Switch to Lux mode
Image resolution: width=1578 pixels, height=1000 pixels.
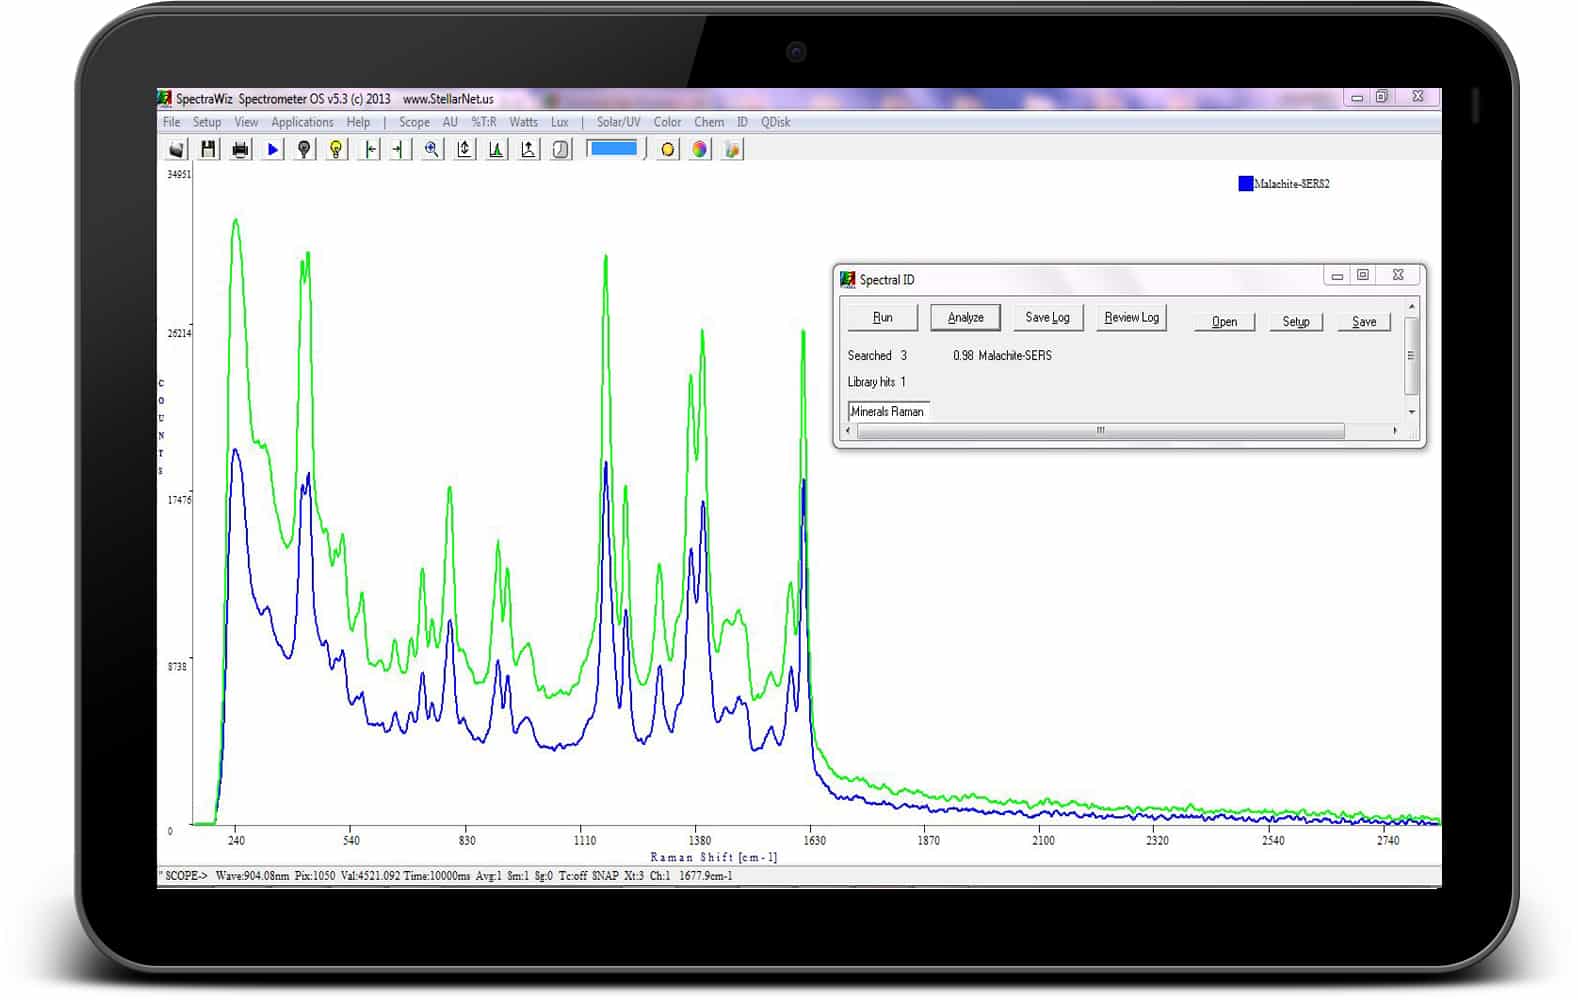coord(560,122)
